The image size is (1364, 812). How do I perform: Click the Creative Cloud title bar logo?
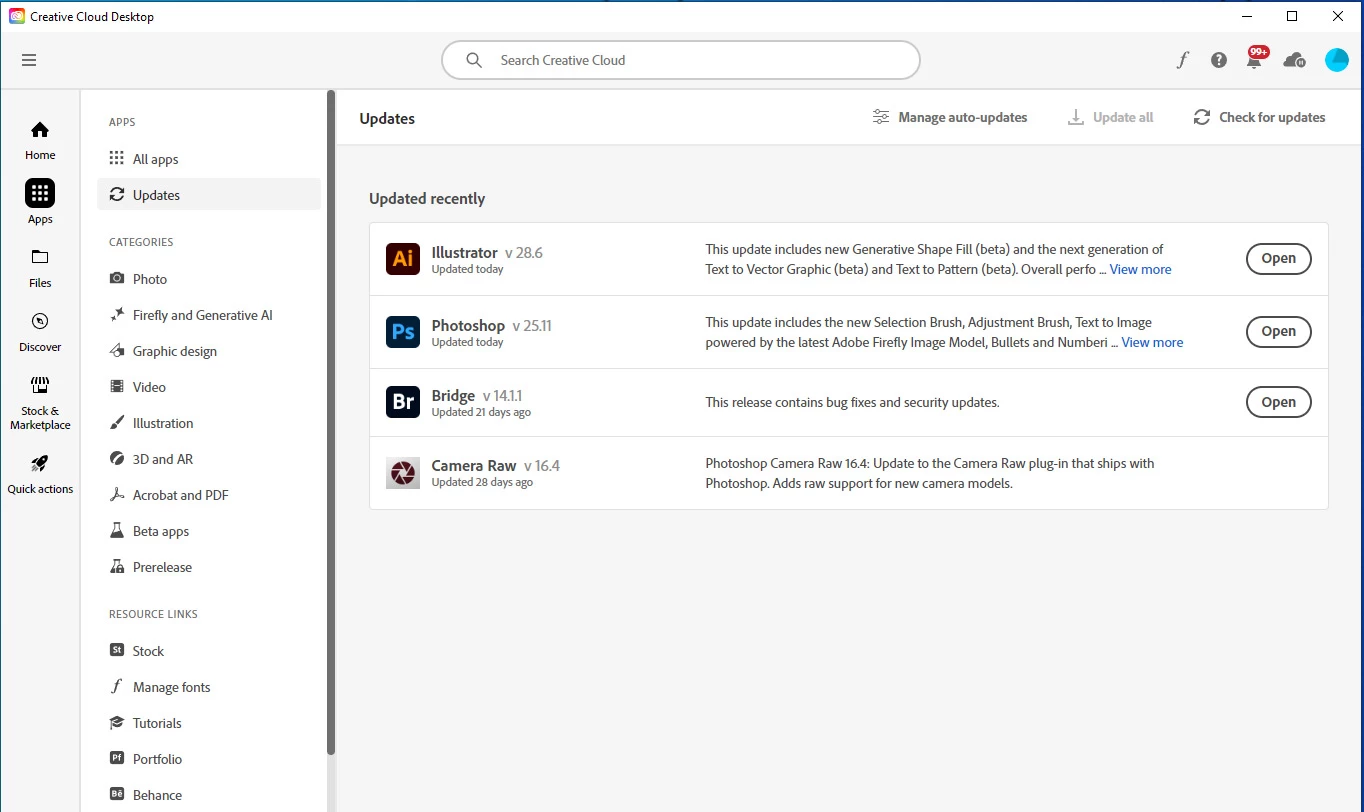[17, 16]
